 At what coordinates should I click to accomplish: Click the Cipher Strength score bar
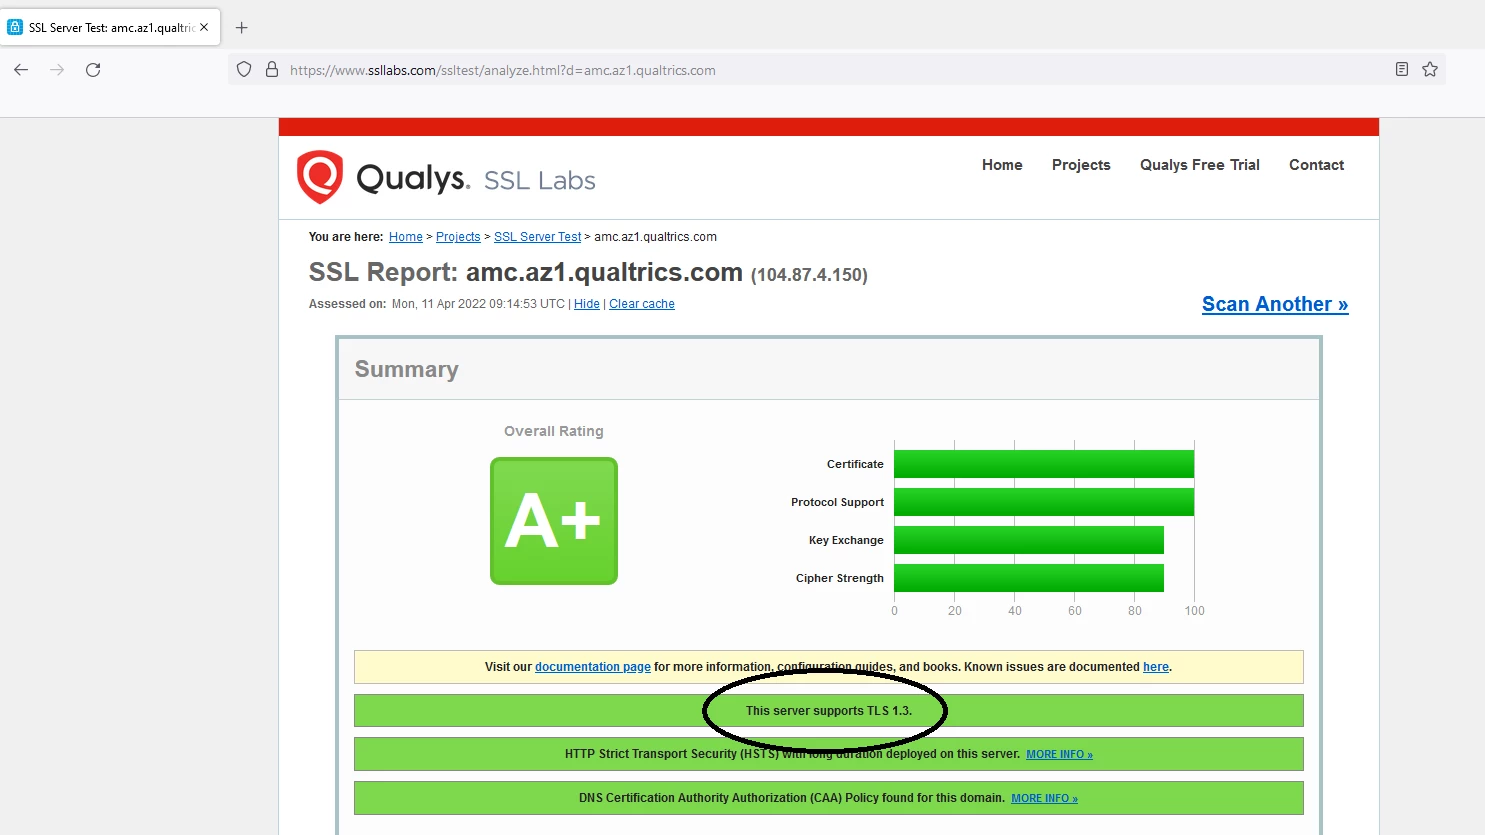click(x=1029, y=578)
